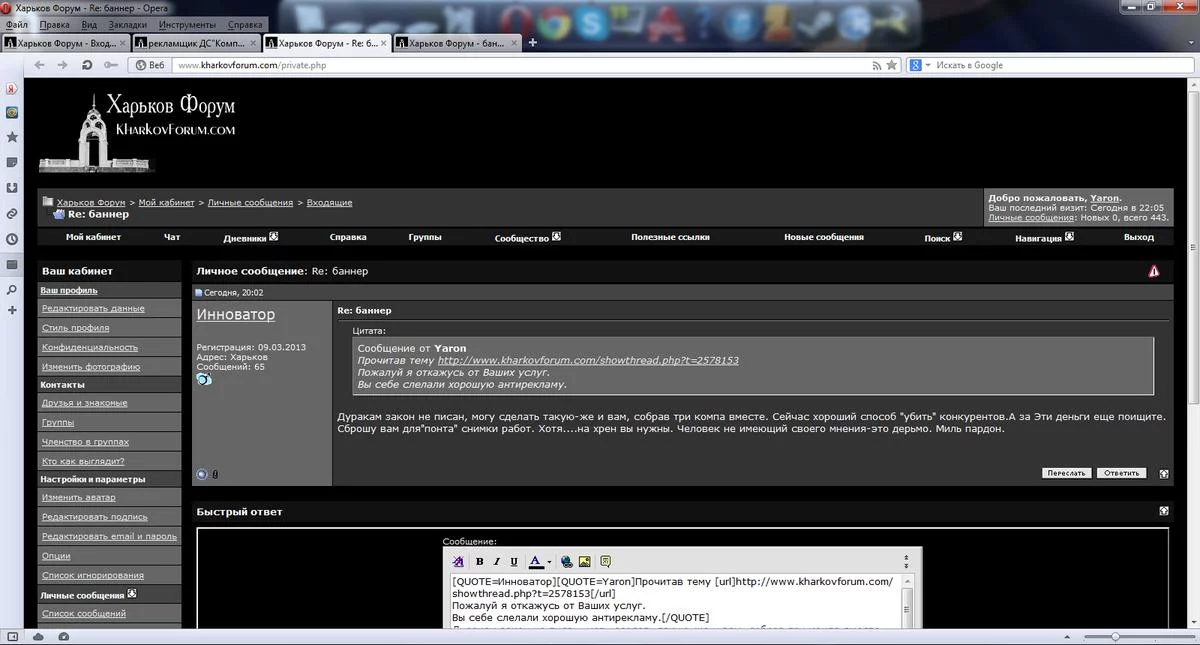The image size is (1200, 645).
Task: Switch to the рекламщик ДС tab
Action: [x=196, y=43]
